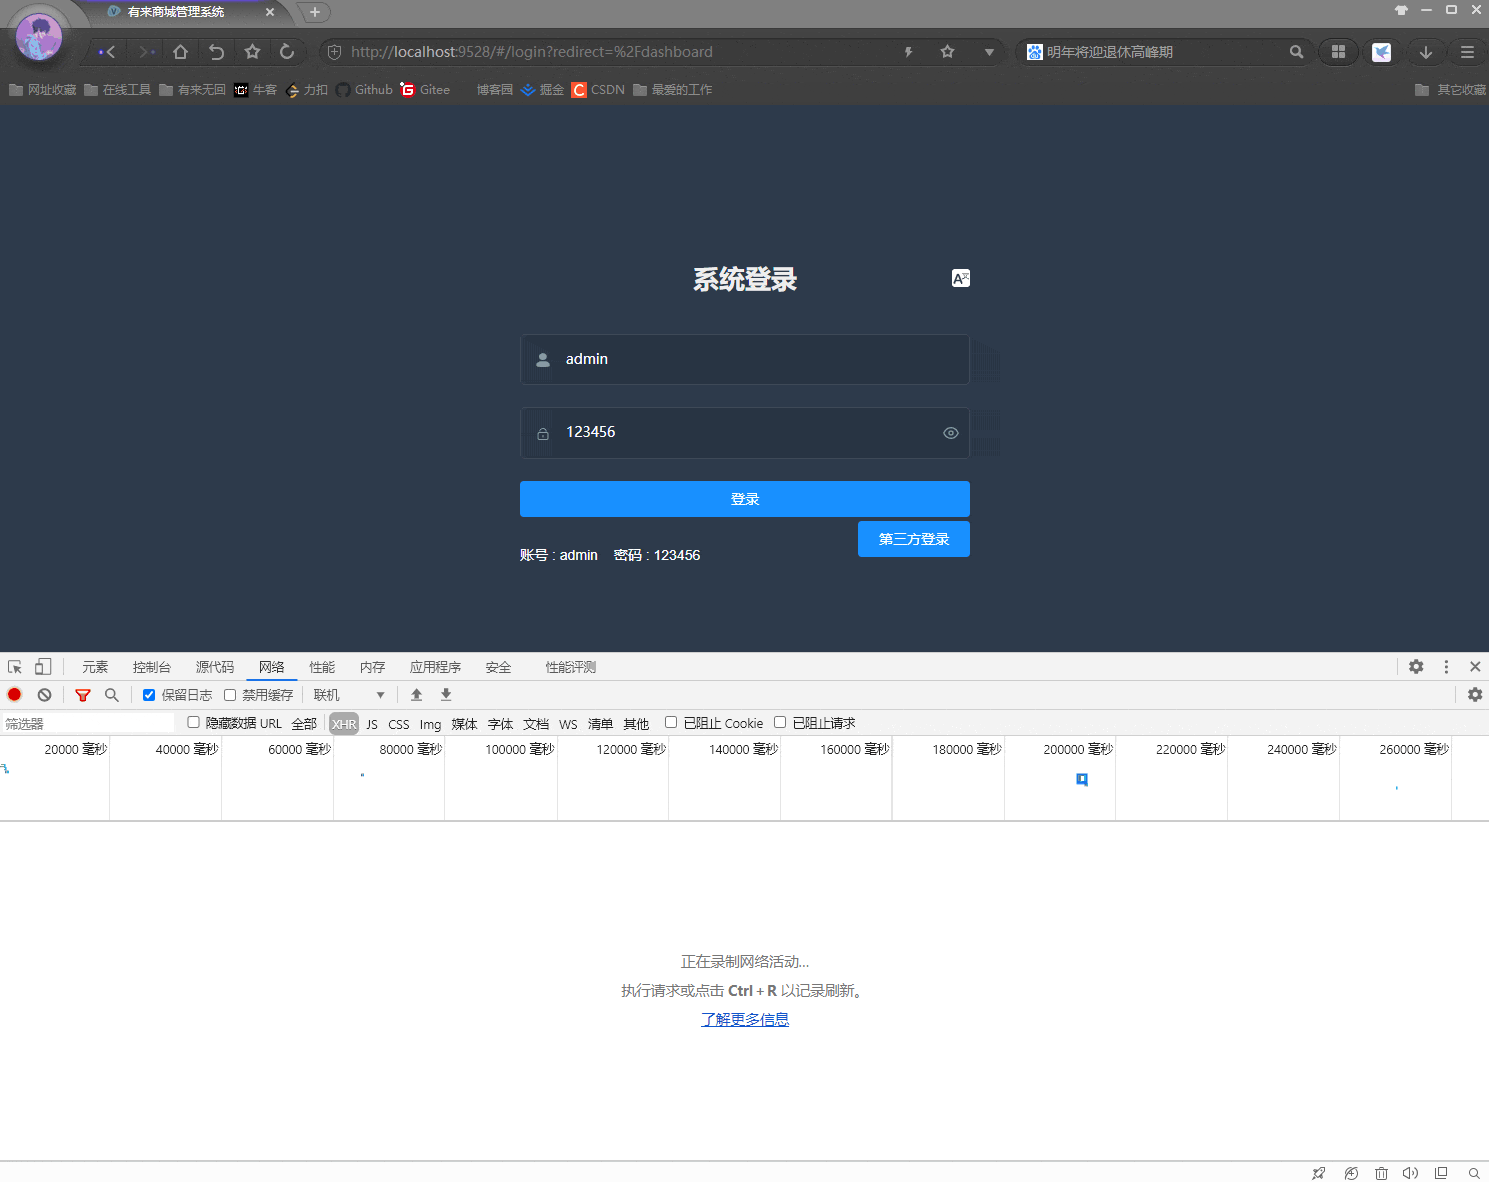The image size is (1489, 1182).
Task: Click the lightning speed-mode icon in address bar
Action: click(x=909, y=52)
